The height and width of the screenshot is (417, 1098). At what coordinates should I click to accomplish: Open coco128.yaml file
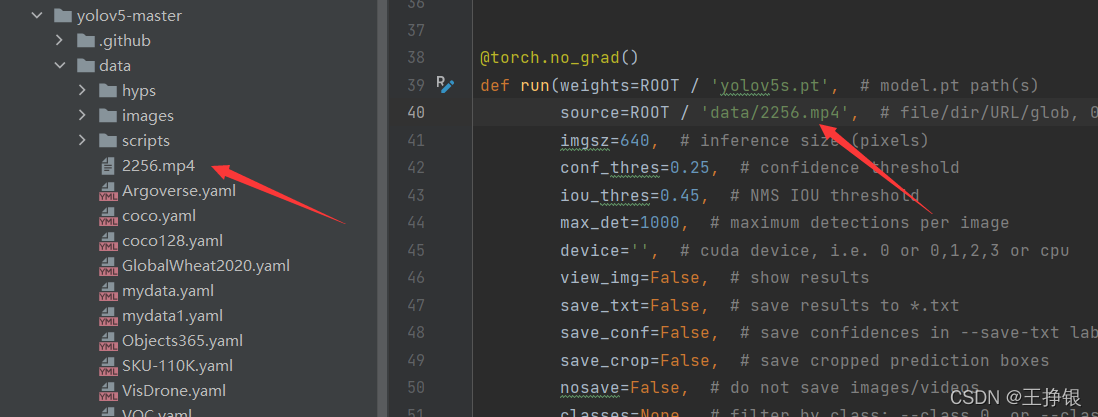(172, 241)
